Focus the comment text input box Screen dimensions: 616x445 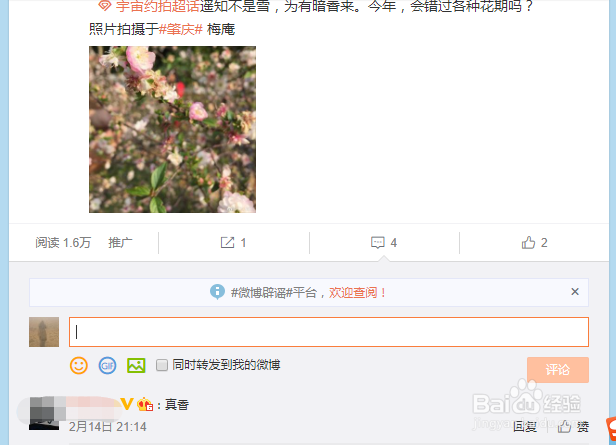point(329,332)
